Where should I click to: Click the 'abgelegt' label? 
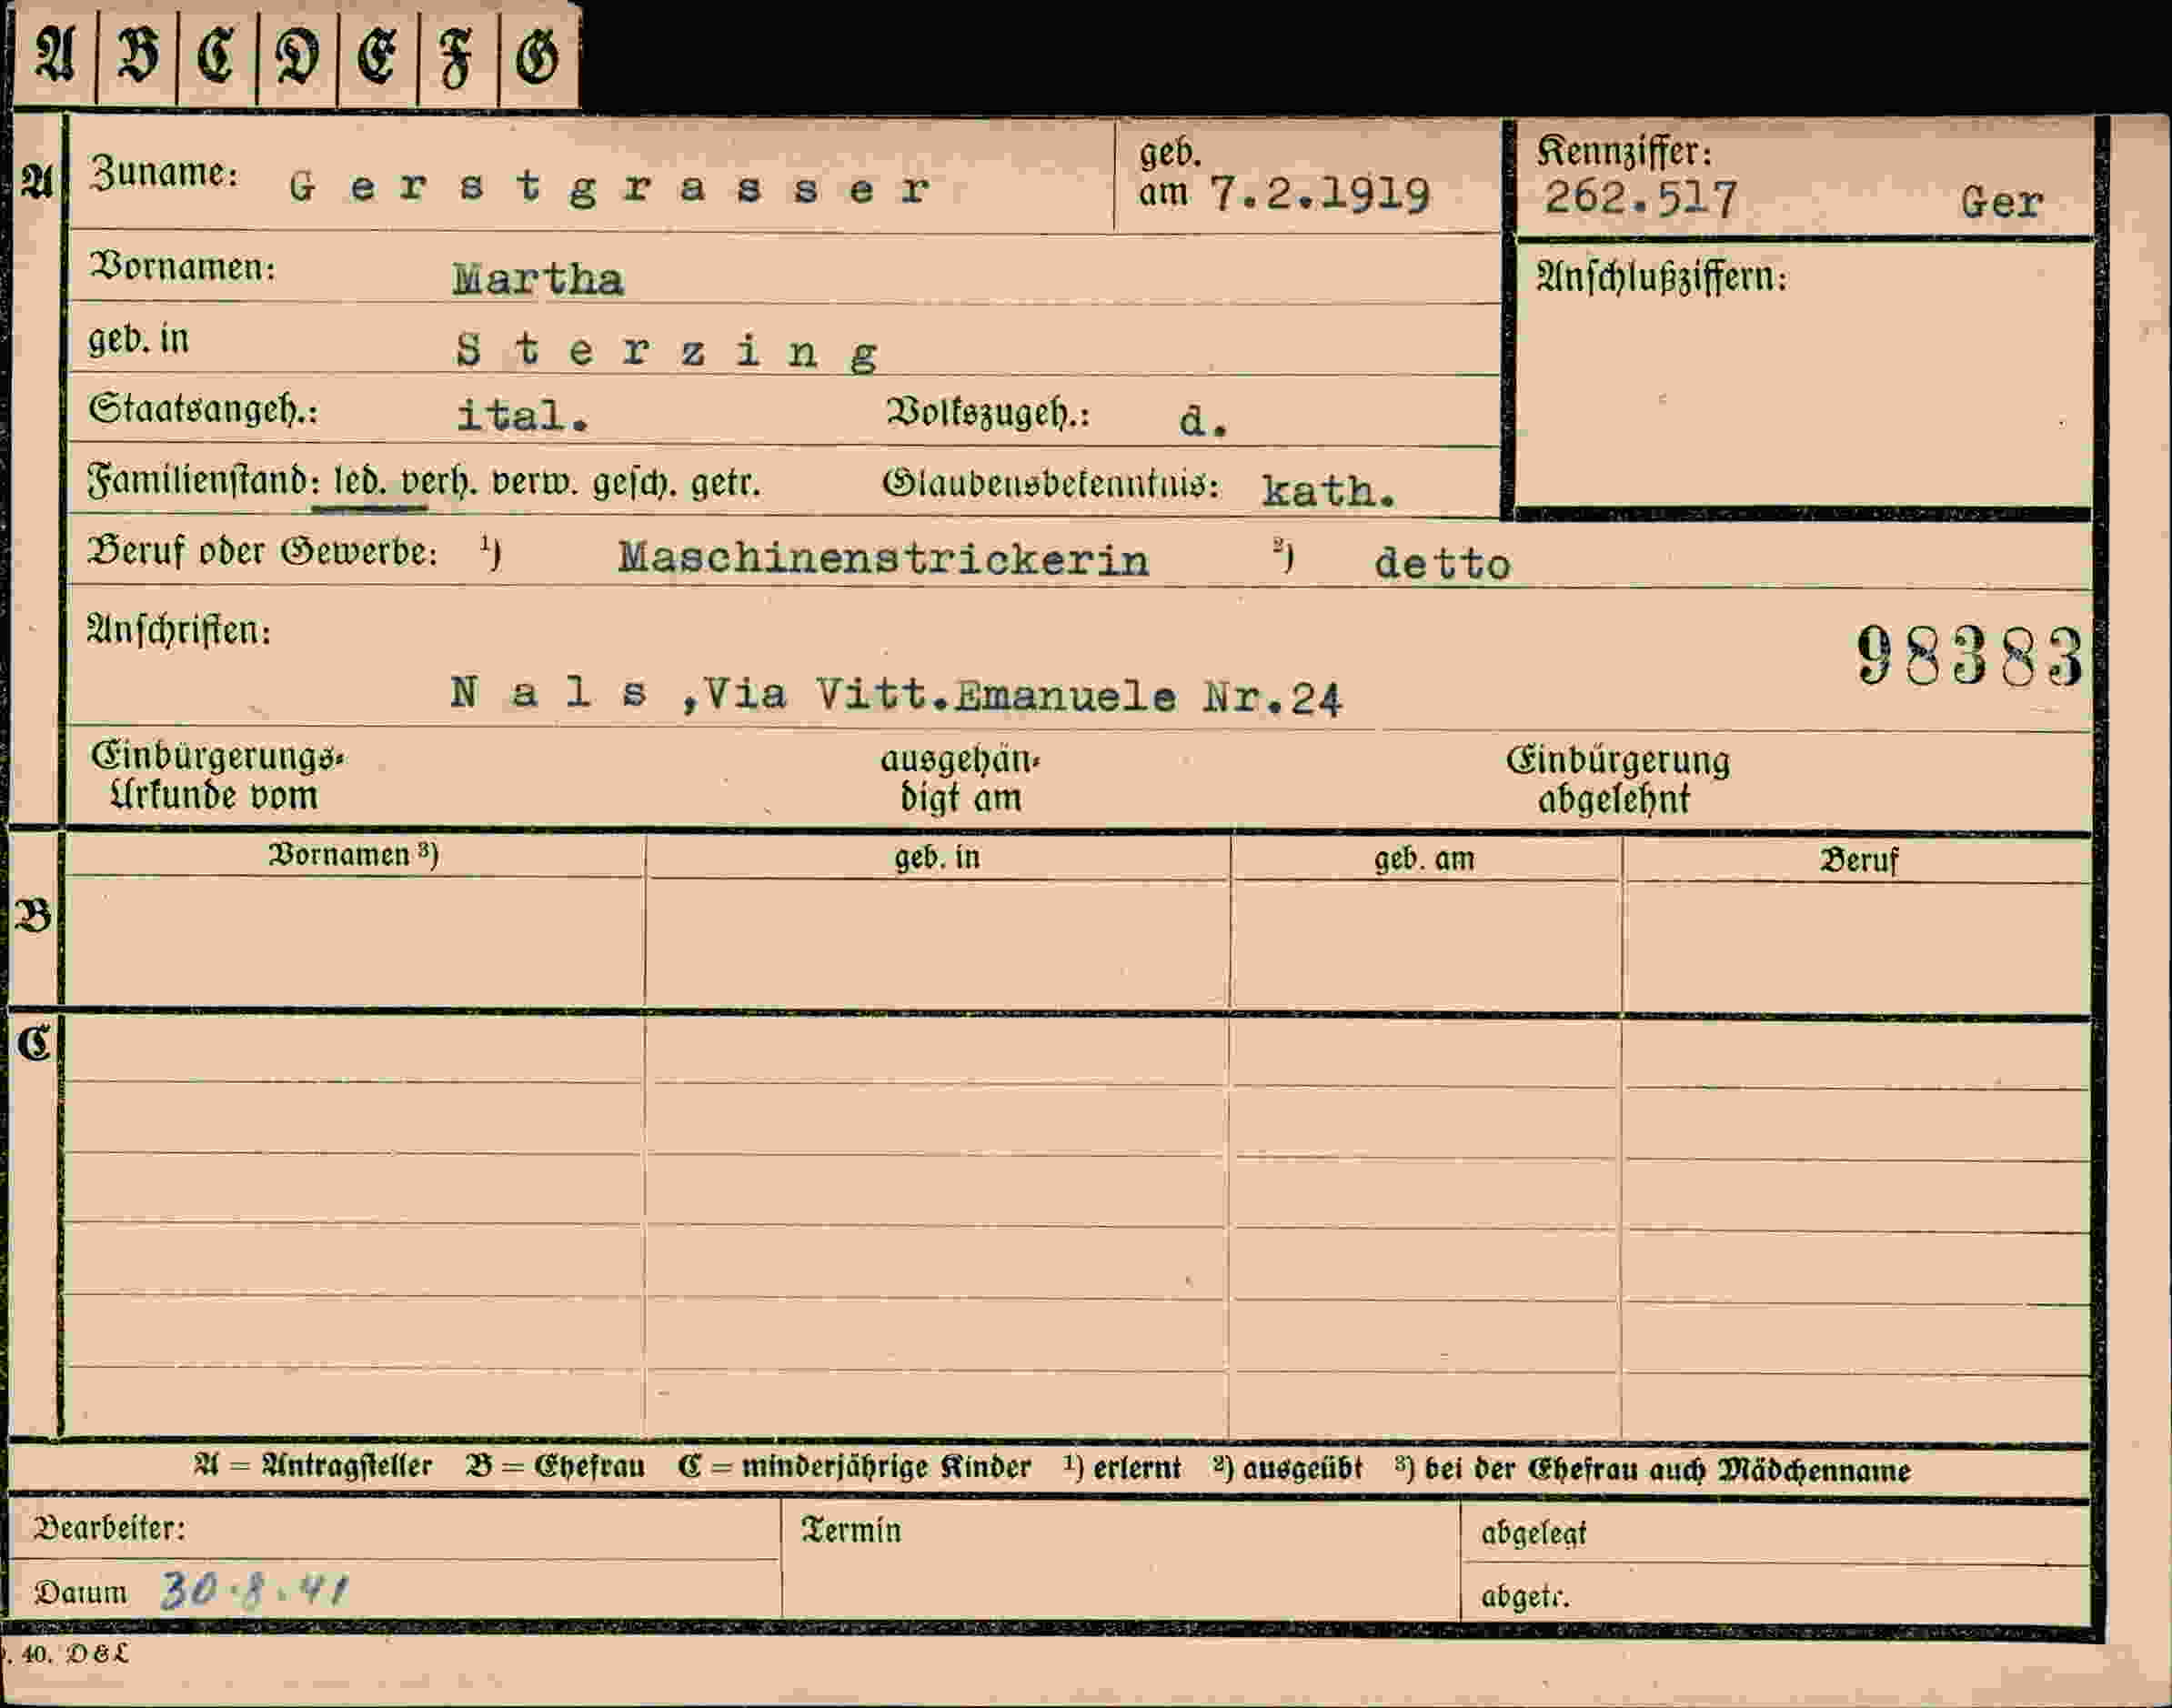pyautogui.click(x=1533, y=1533)
